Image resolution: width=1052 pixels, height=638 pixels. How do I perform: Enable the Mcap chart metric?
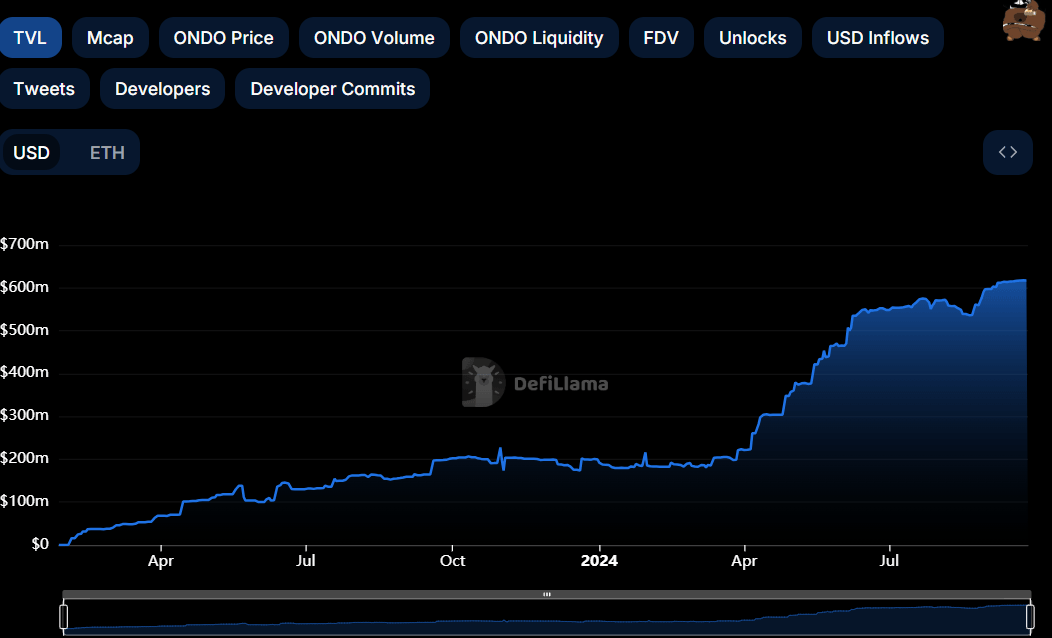(110, 38)
